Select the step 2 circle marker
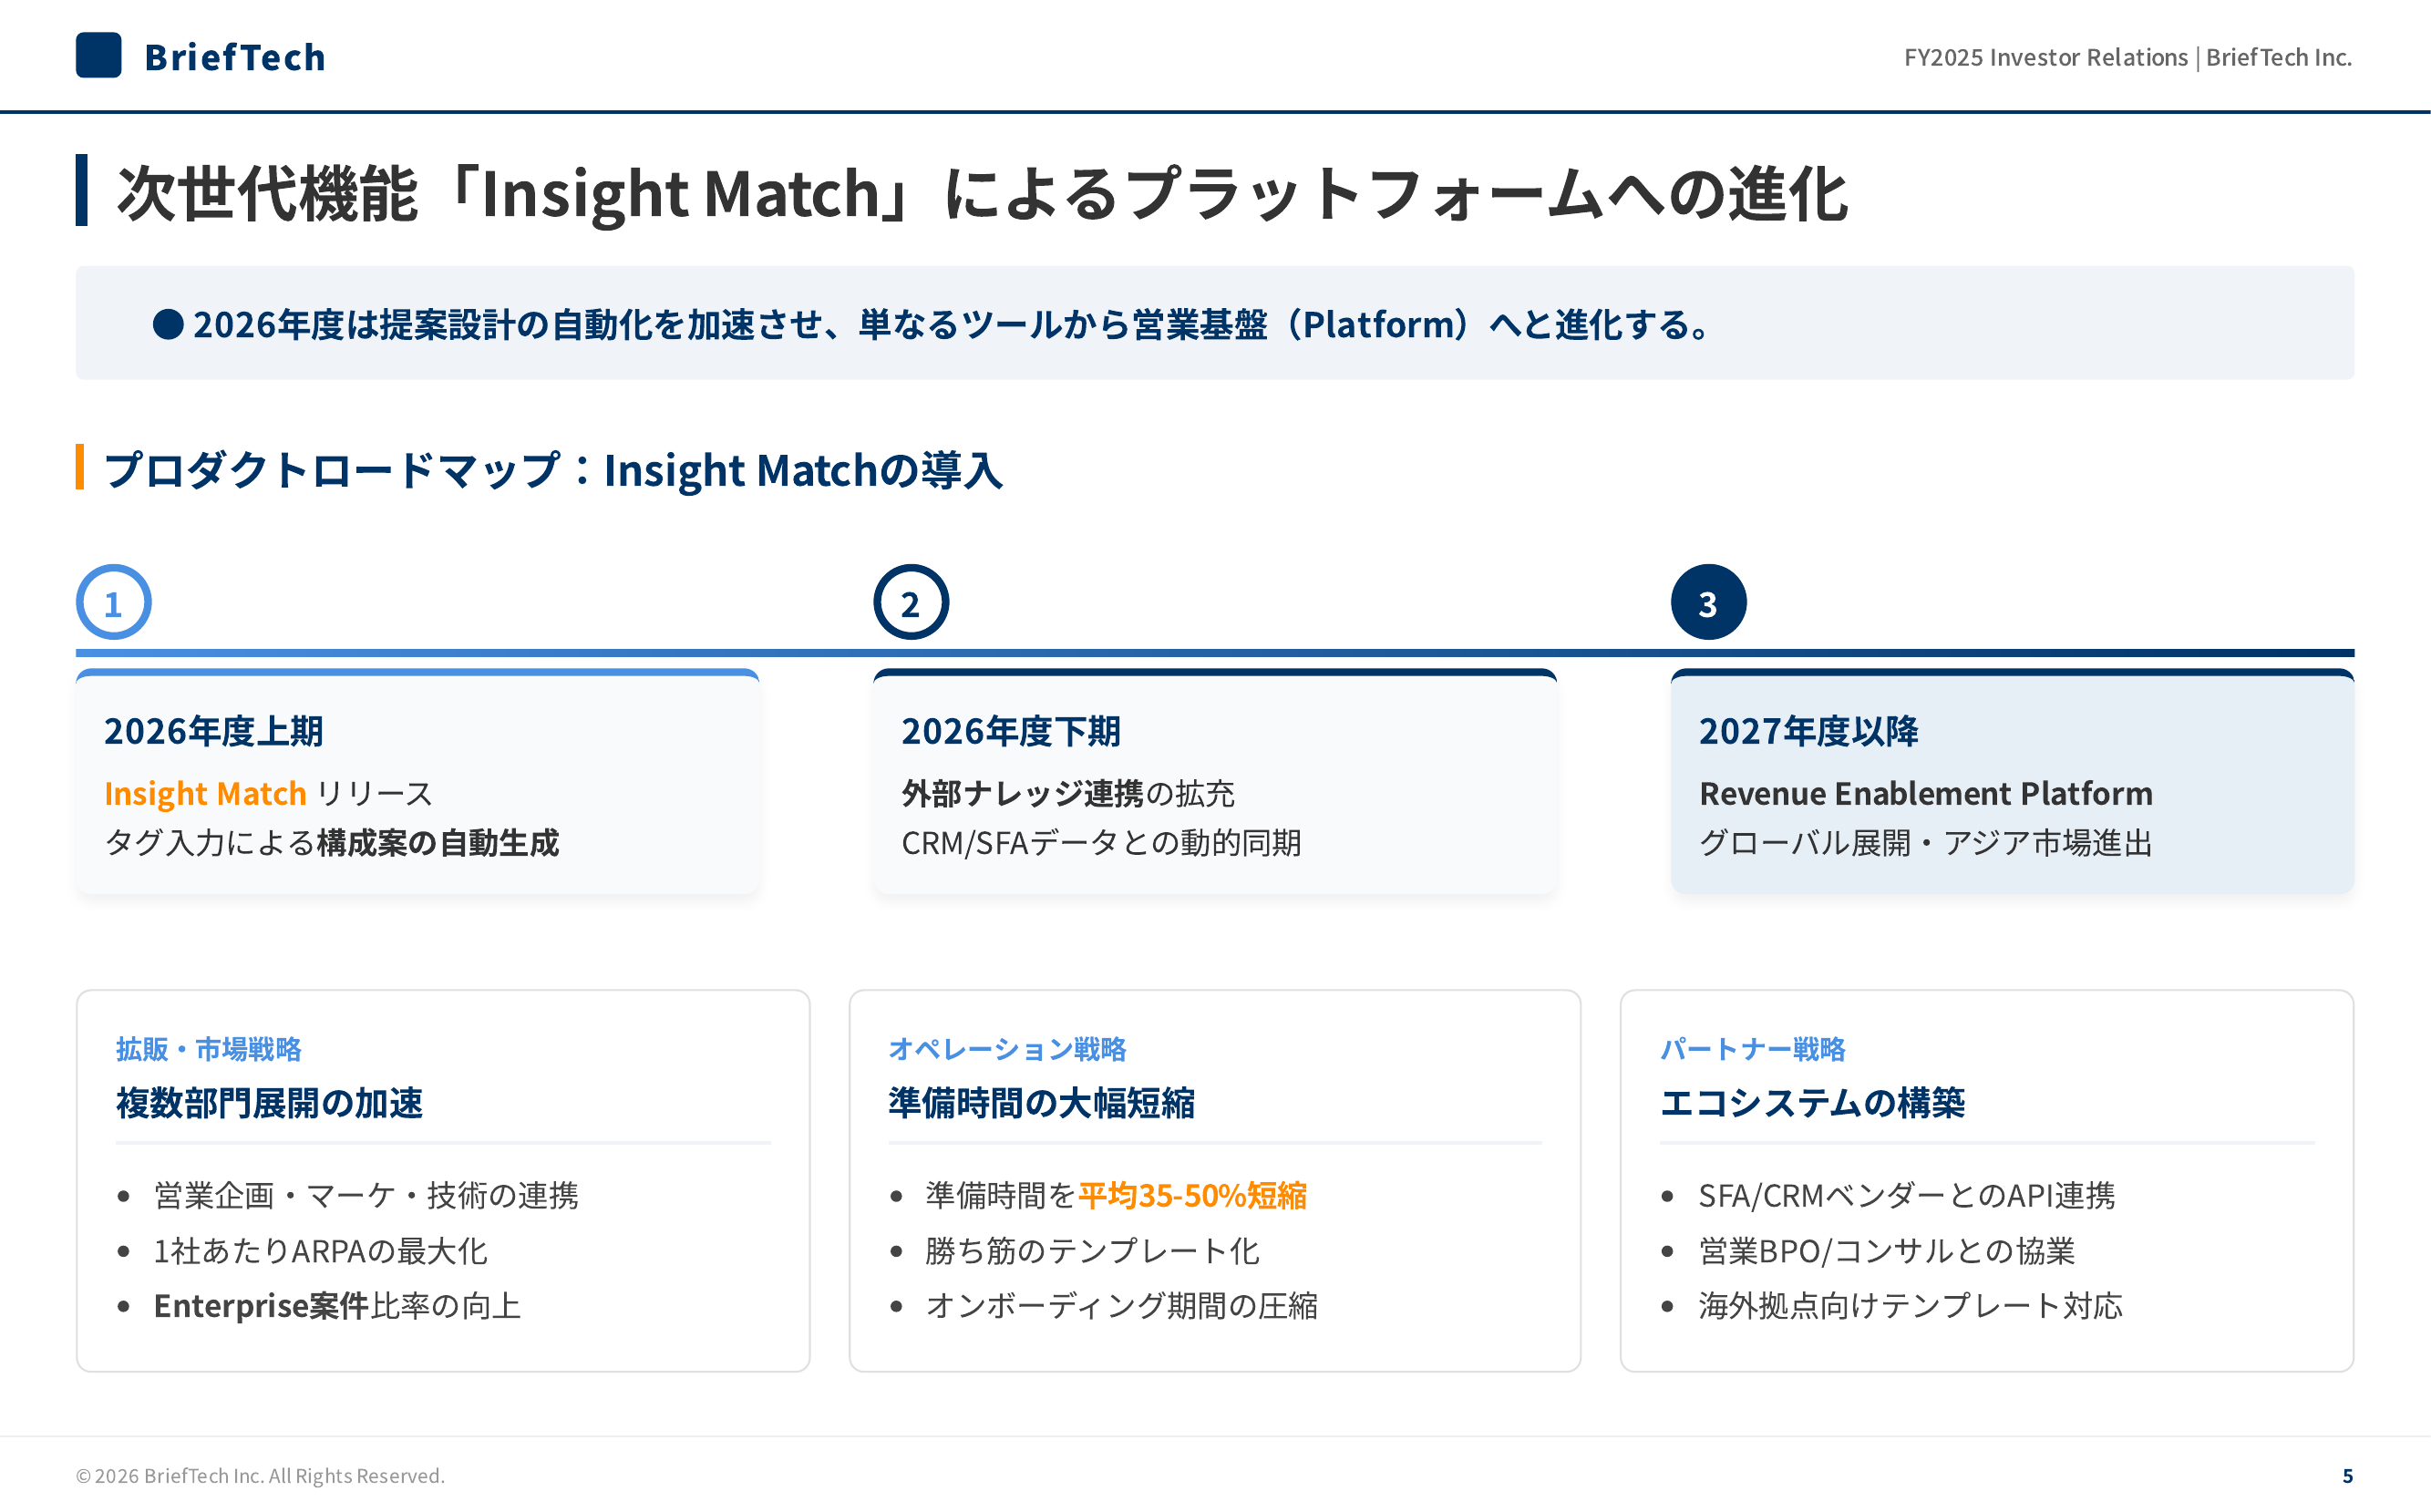 tap(910, 603)
